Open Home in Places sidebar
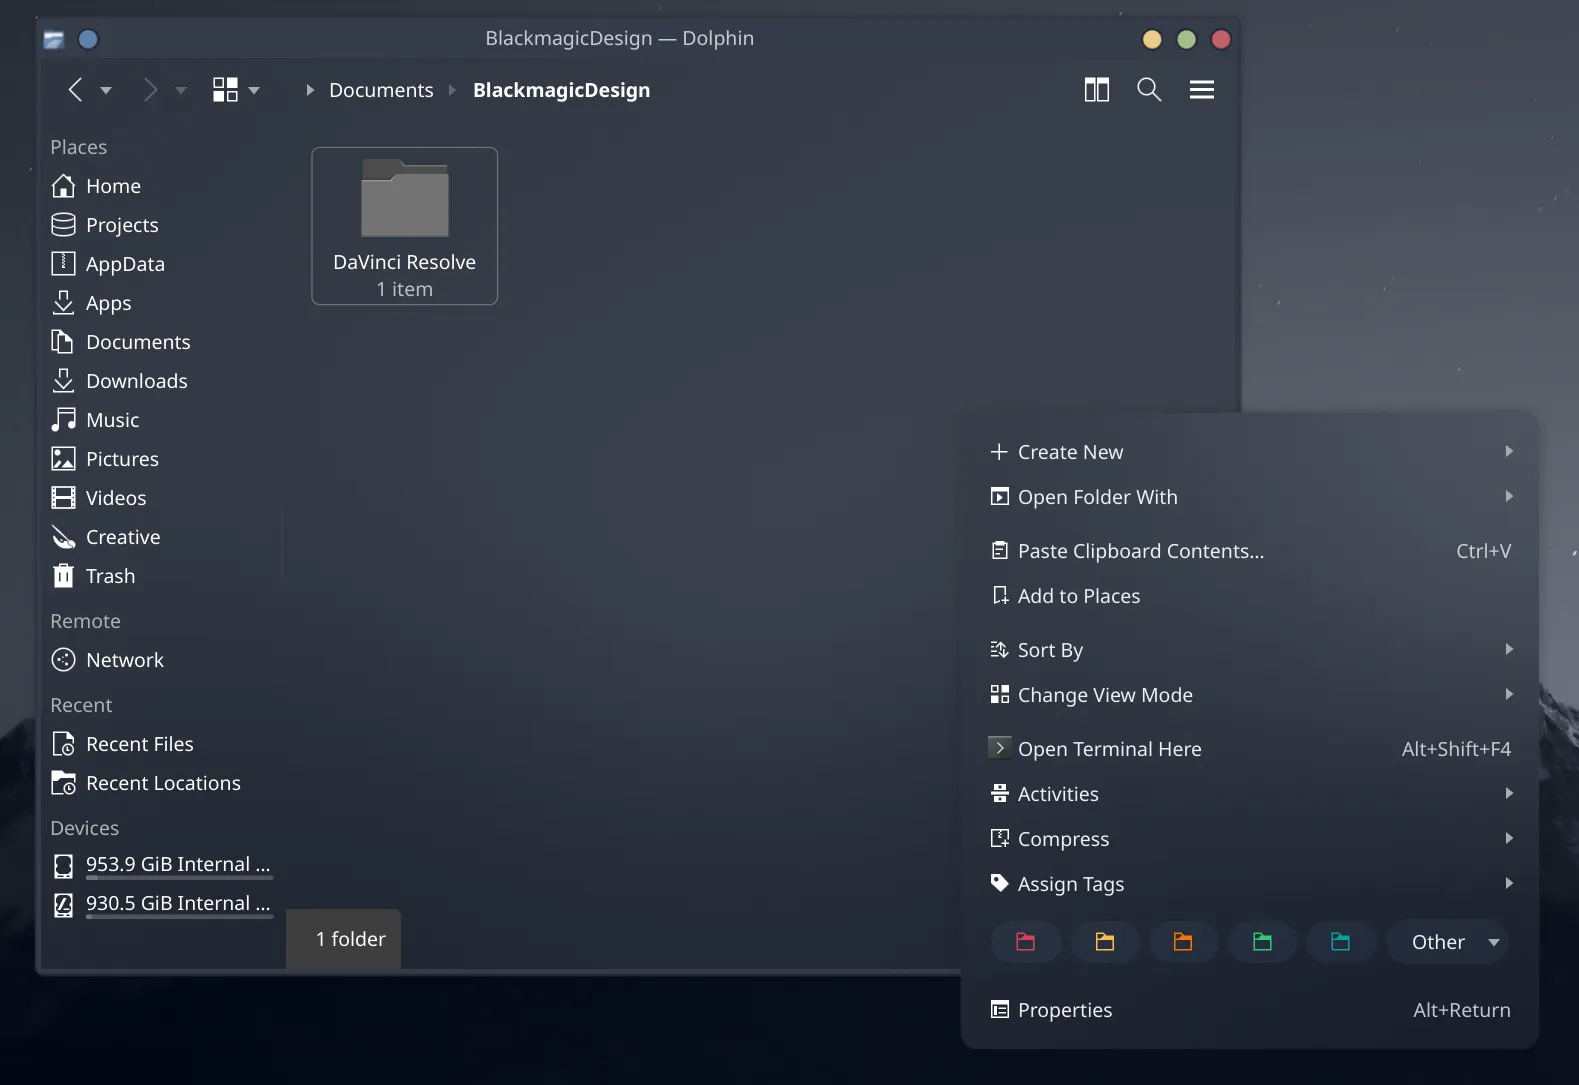Screen dimensions: 1579x1085 click(160, 186)
